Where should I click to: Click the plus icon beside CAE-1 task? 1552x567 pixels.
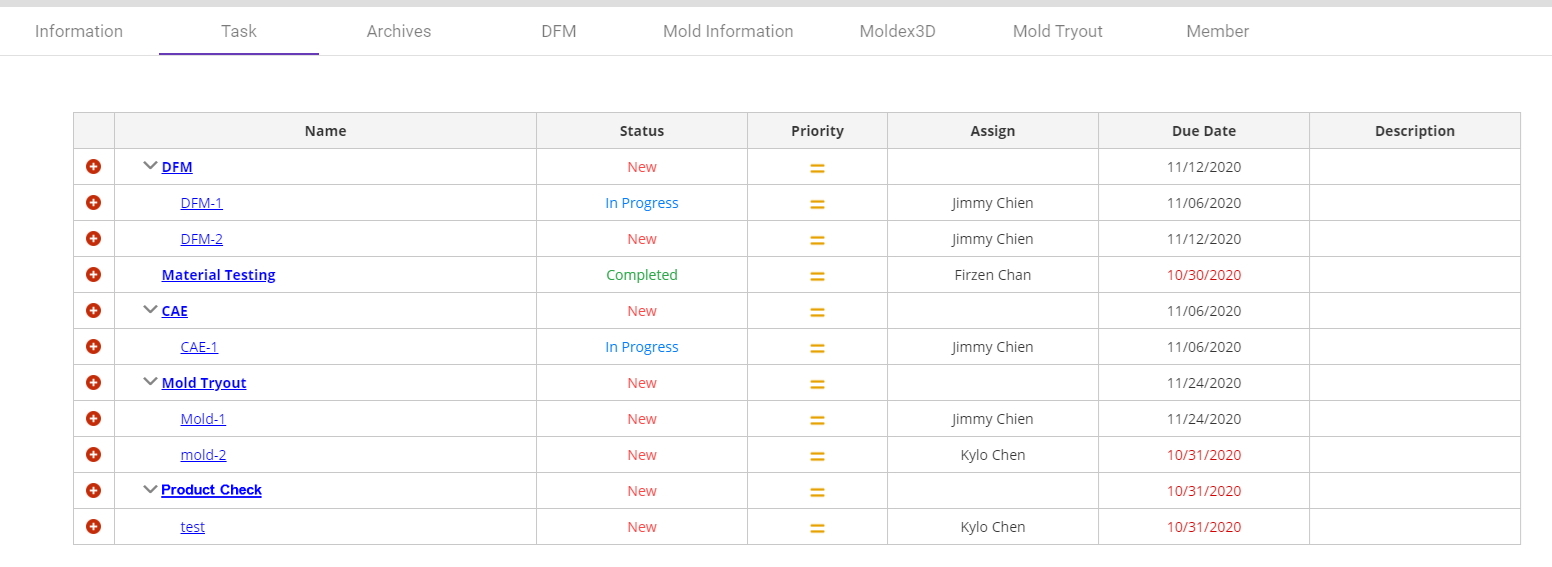click(94, 347)
